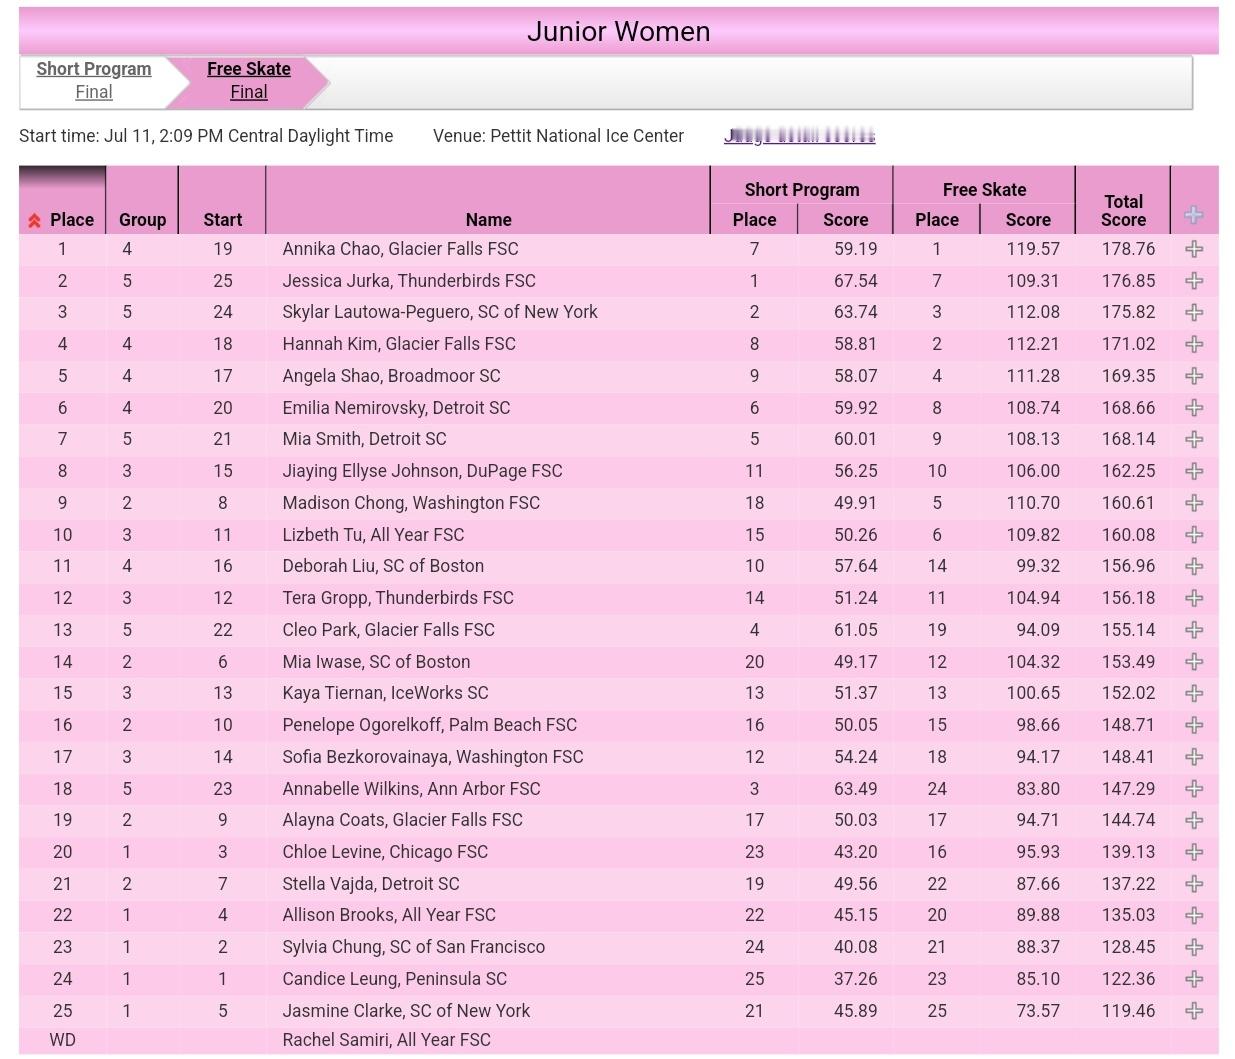Click the WD place cell

62,1040
